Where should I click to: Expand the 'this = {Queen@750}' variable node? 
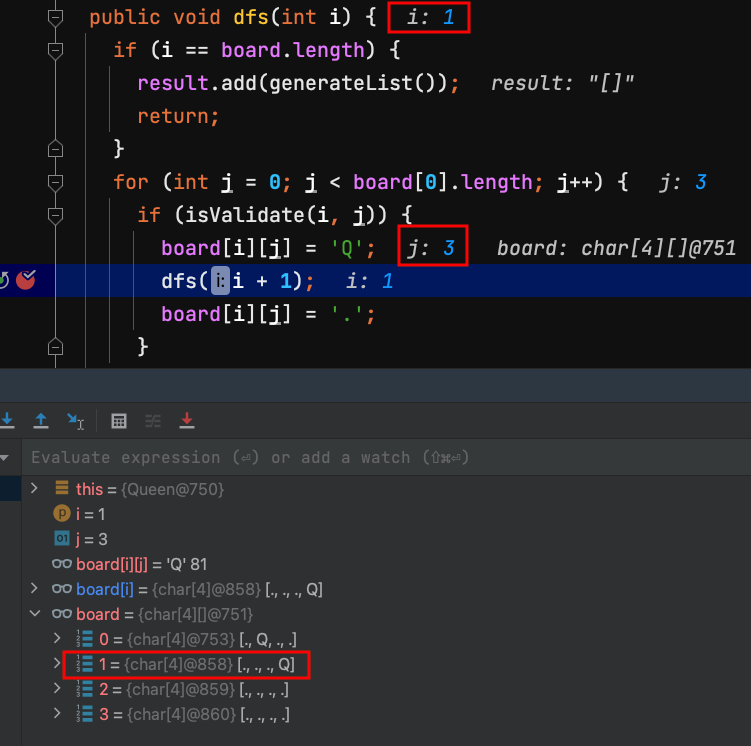tap(35, 488)
